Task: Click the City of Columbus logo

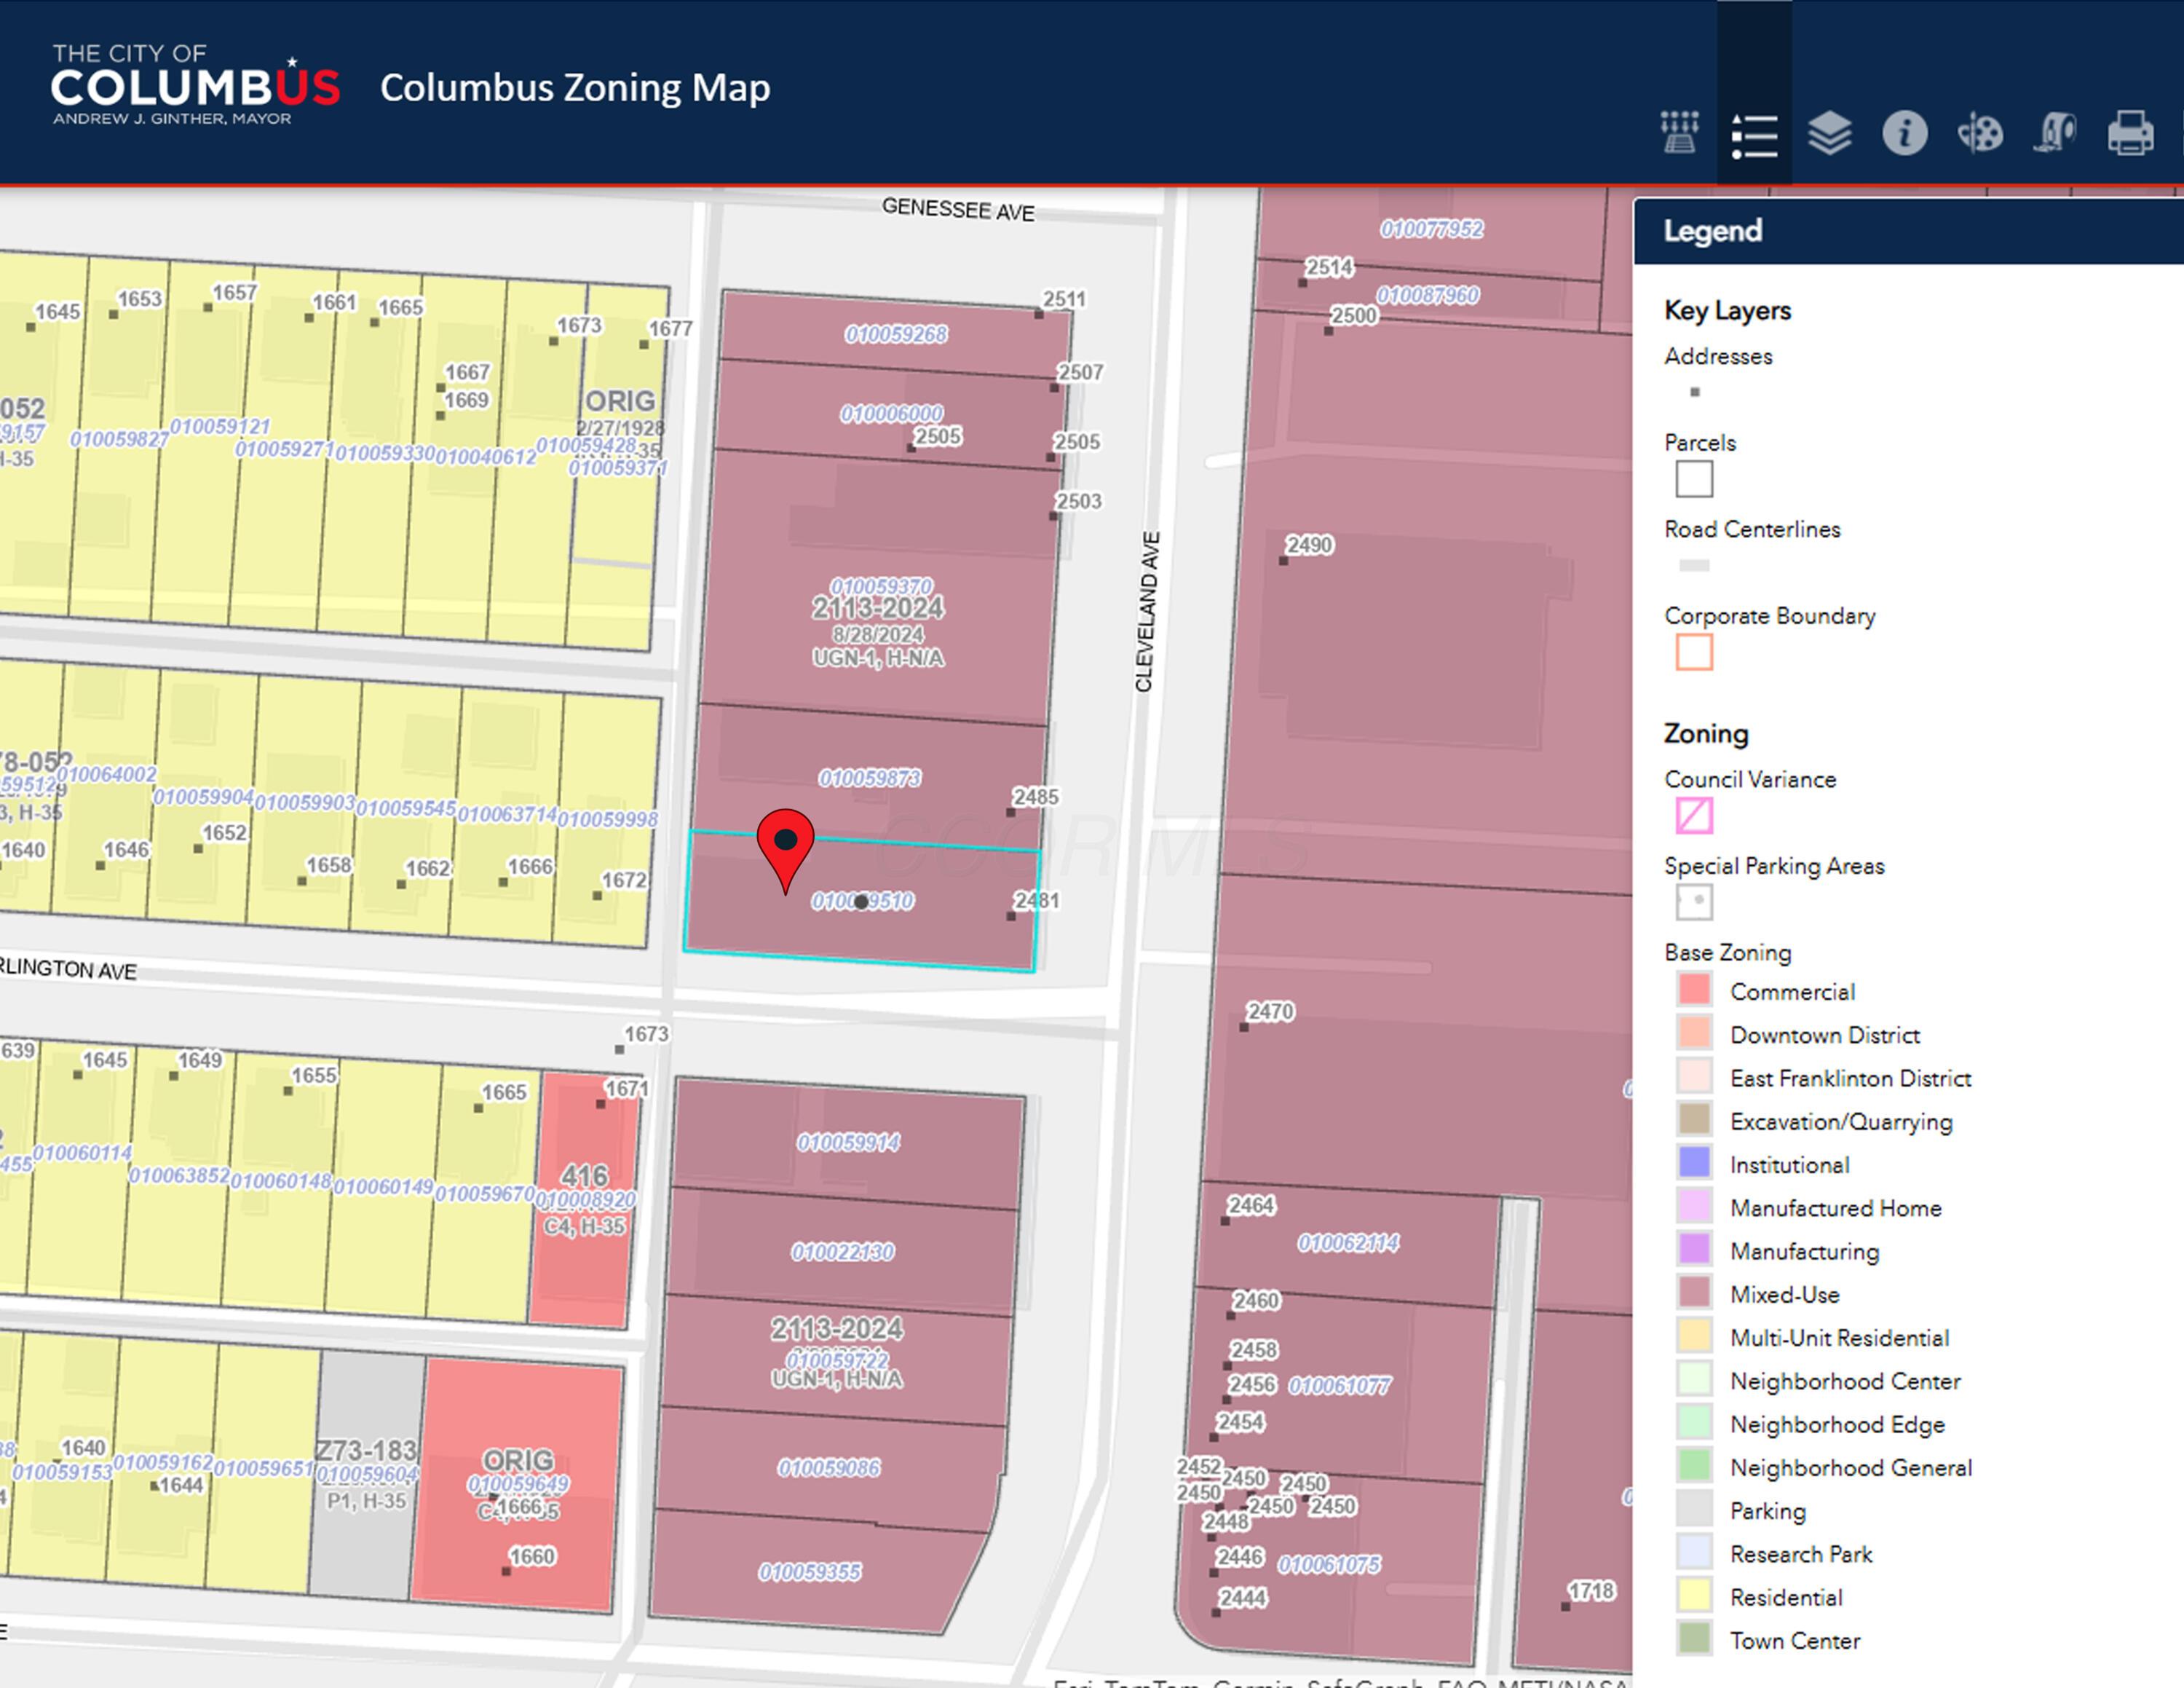Action: 196,87
